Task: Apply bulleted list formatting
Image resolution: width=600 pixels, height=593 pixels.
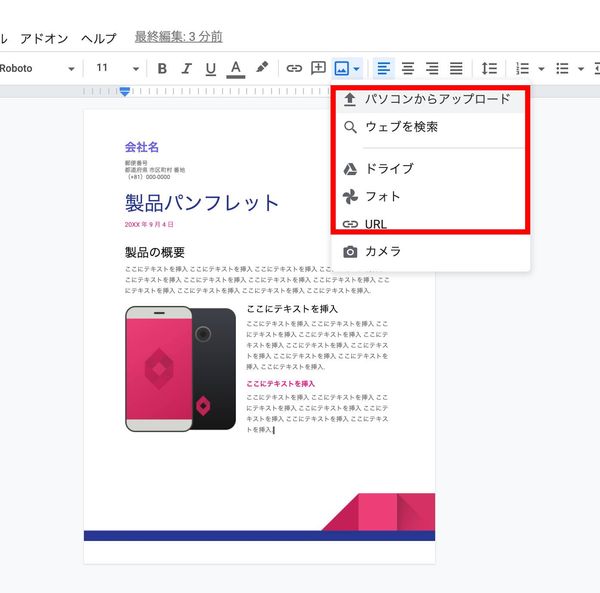Action: coord(562,68)
